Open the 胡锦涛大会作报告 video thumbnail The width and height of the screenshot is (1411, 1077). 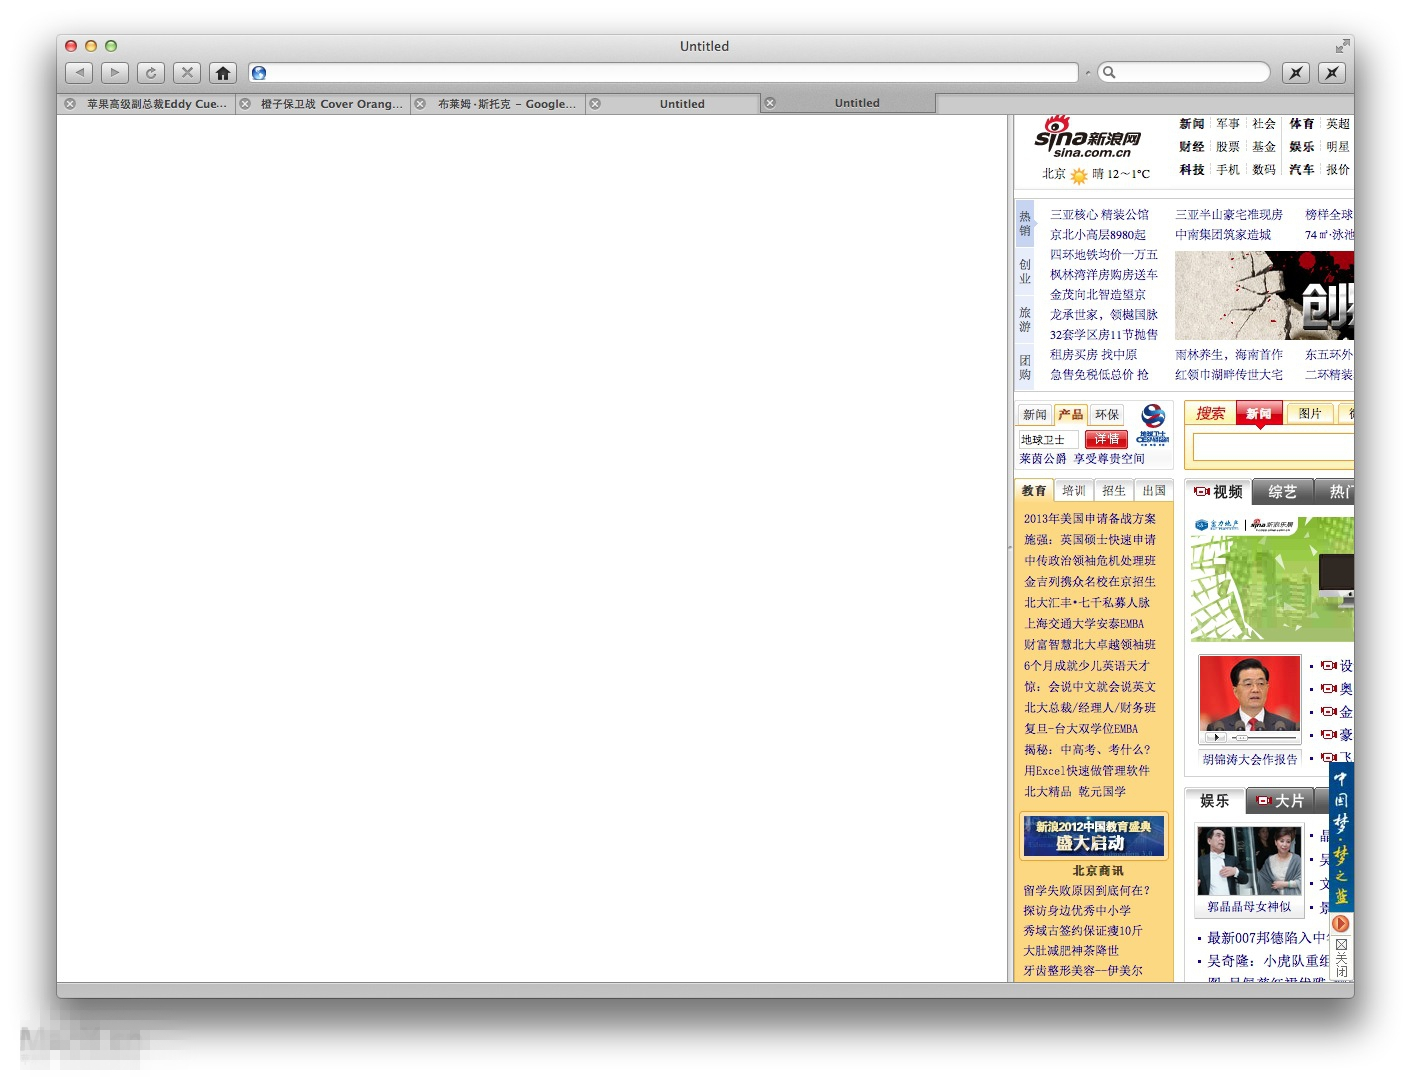[x=1250, y=693]
